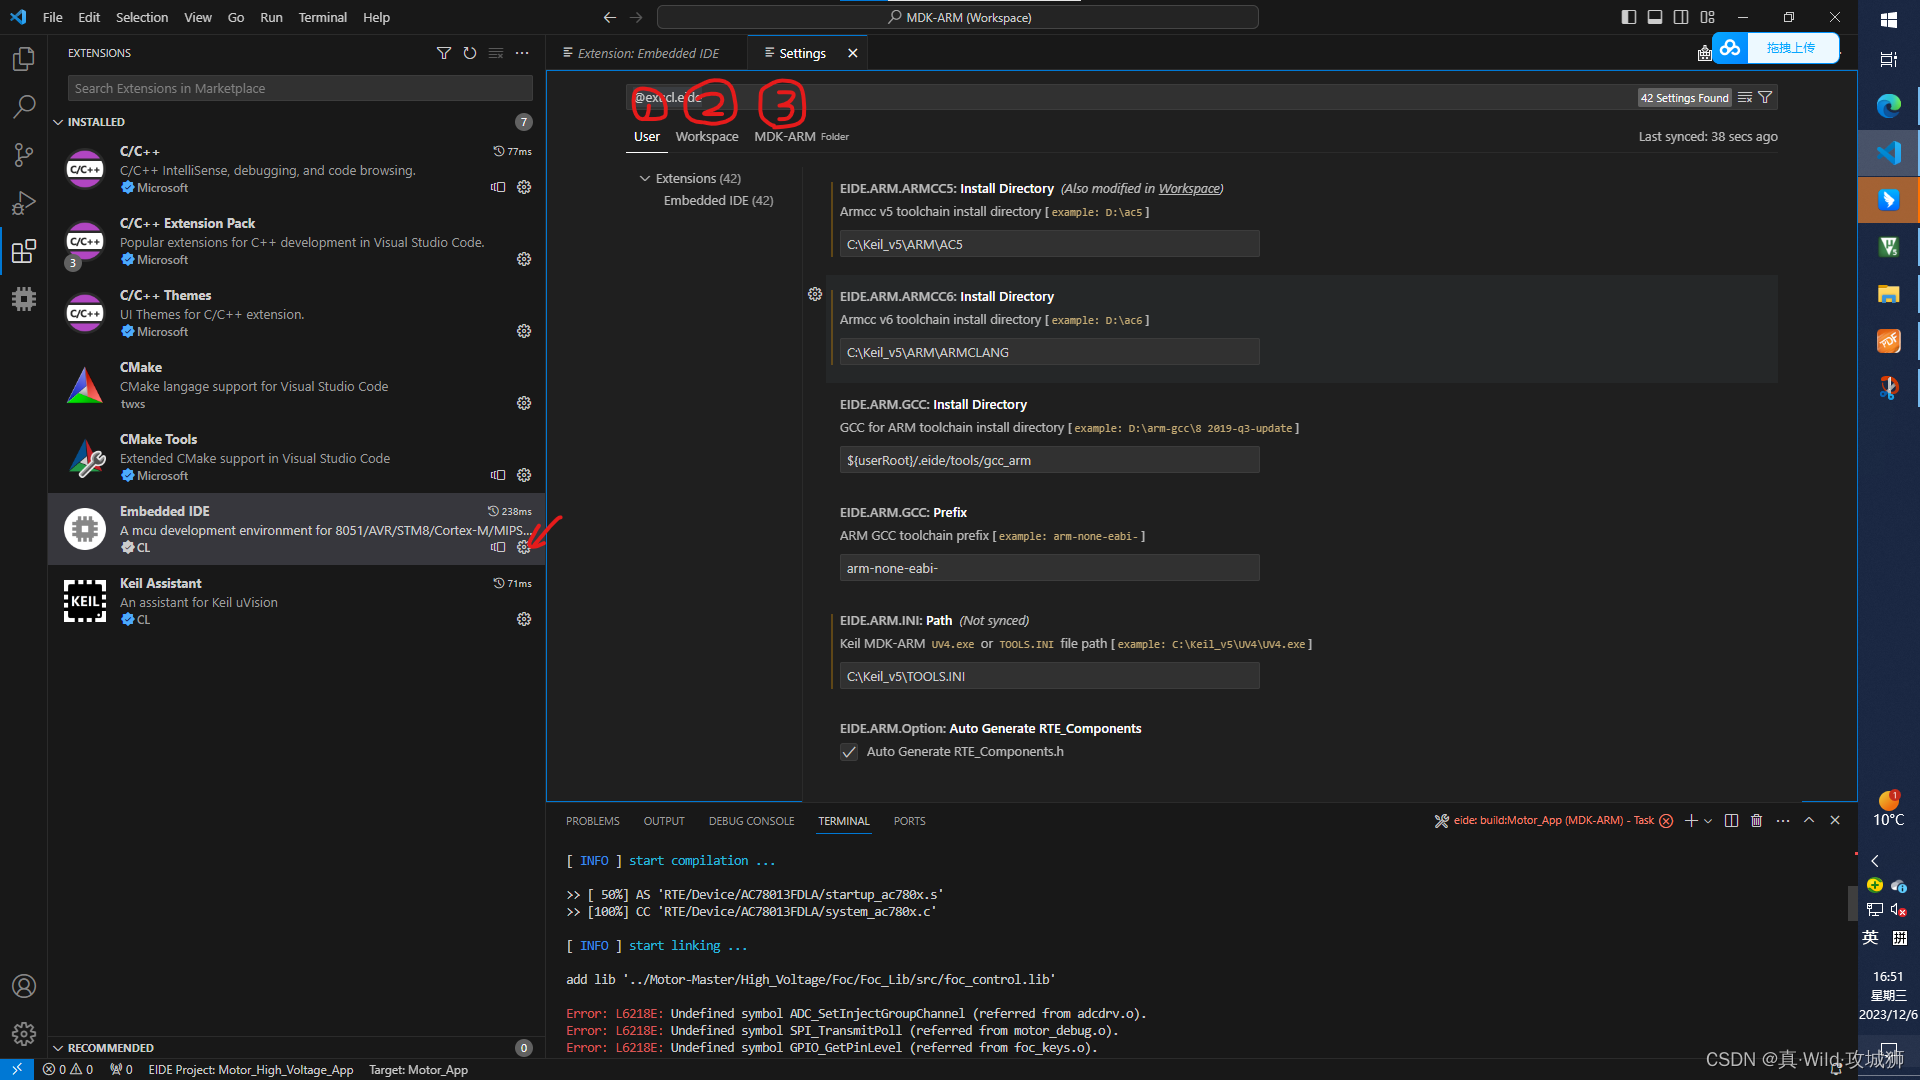Screen dimensions: 1920x1080
Task: Open the Explorer view in activity bar
Action: pos(24,59)
